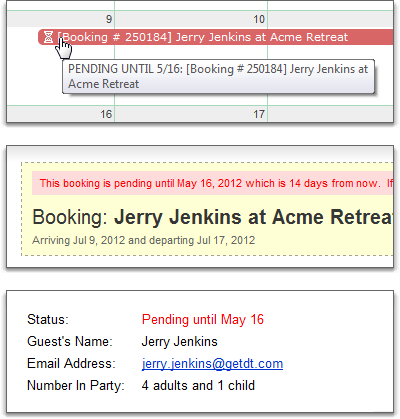
Task: Open booking #250184 Jerry Jenkins calendar event
Action: (x=216, y=37)
